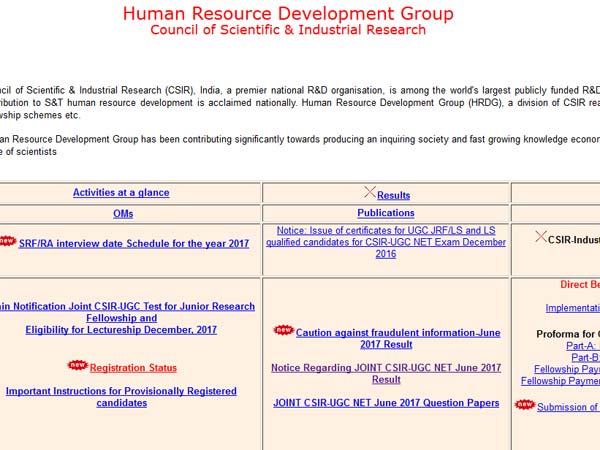
Task: Click the new badge beside Submission of
Action: tap(525, 405)
